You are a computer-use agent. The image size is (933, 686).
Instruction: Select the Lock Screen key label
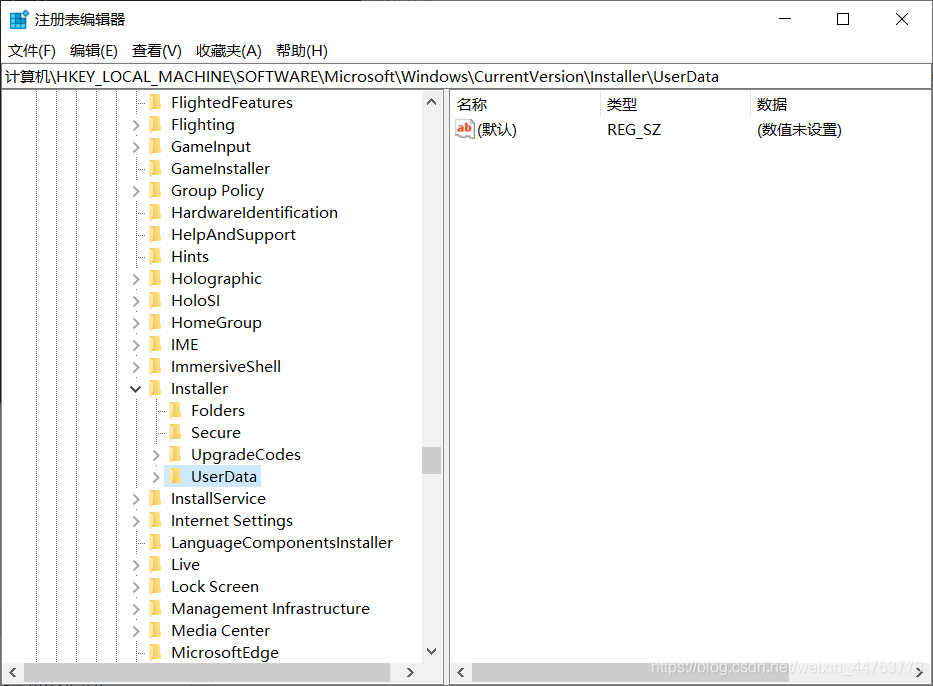(215, 587)
